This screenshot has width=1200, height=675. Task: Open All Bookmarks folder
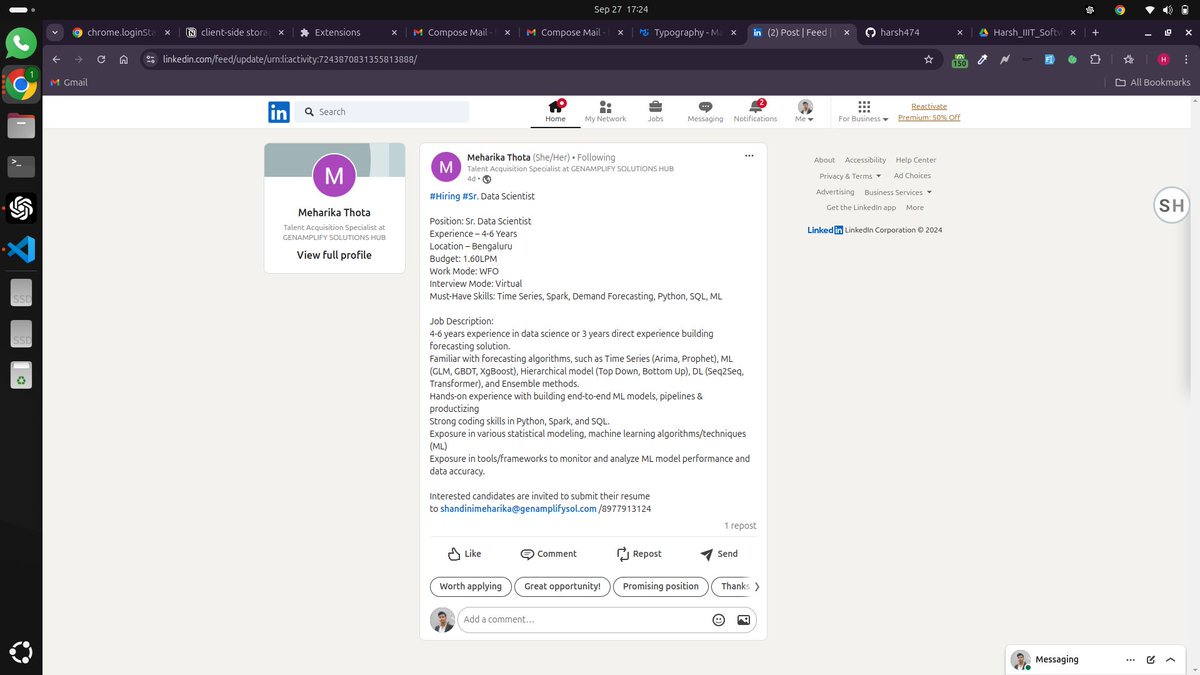pyautogui.click(x=1152, y=83)
